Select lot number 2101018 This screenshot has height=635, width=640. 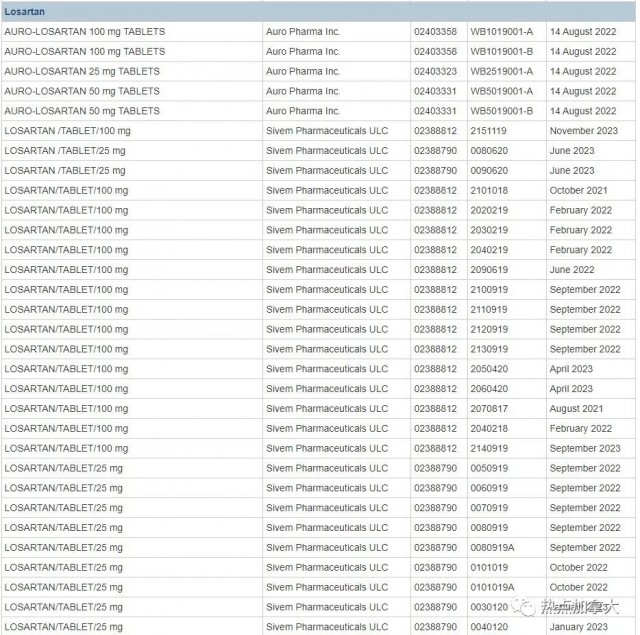coord(489,191)
